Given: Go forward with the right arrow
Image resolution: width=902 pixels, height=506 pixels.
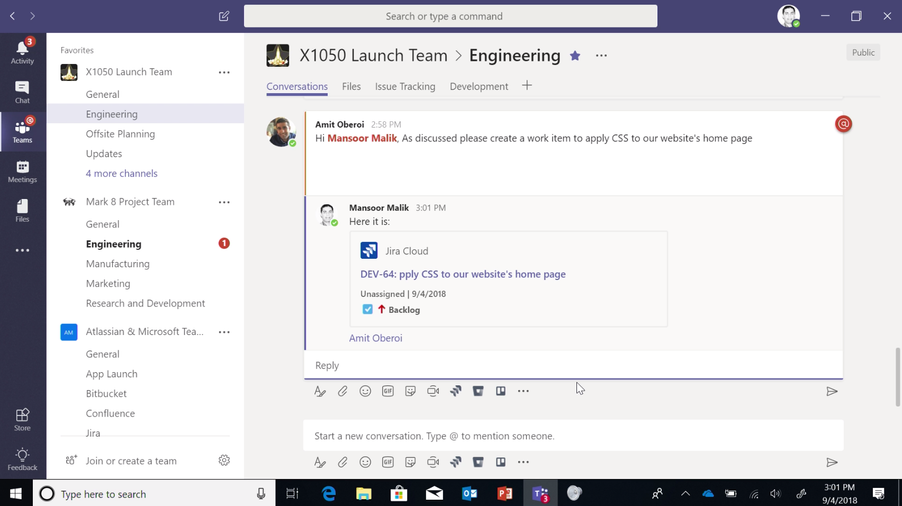Looking at the screenshot, I should coord(32,16).
